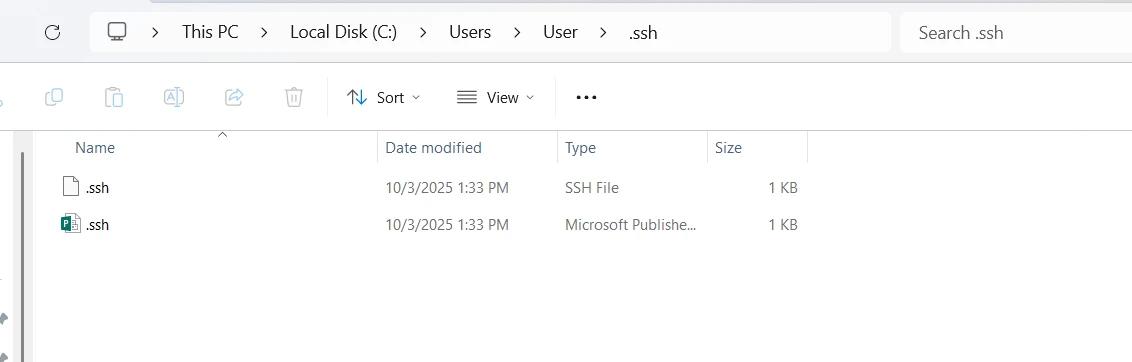The image size is (1132, 362).
Task: Click the Search .ssh field
Action: pos(1015,33)
